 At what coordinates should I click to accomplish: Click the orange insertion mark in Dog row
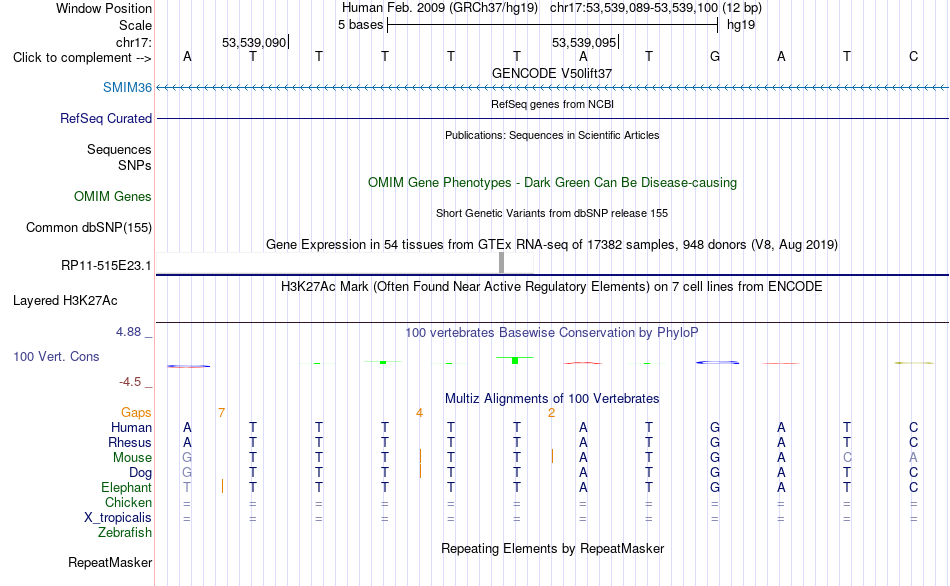pos(420,471)
